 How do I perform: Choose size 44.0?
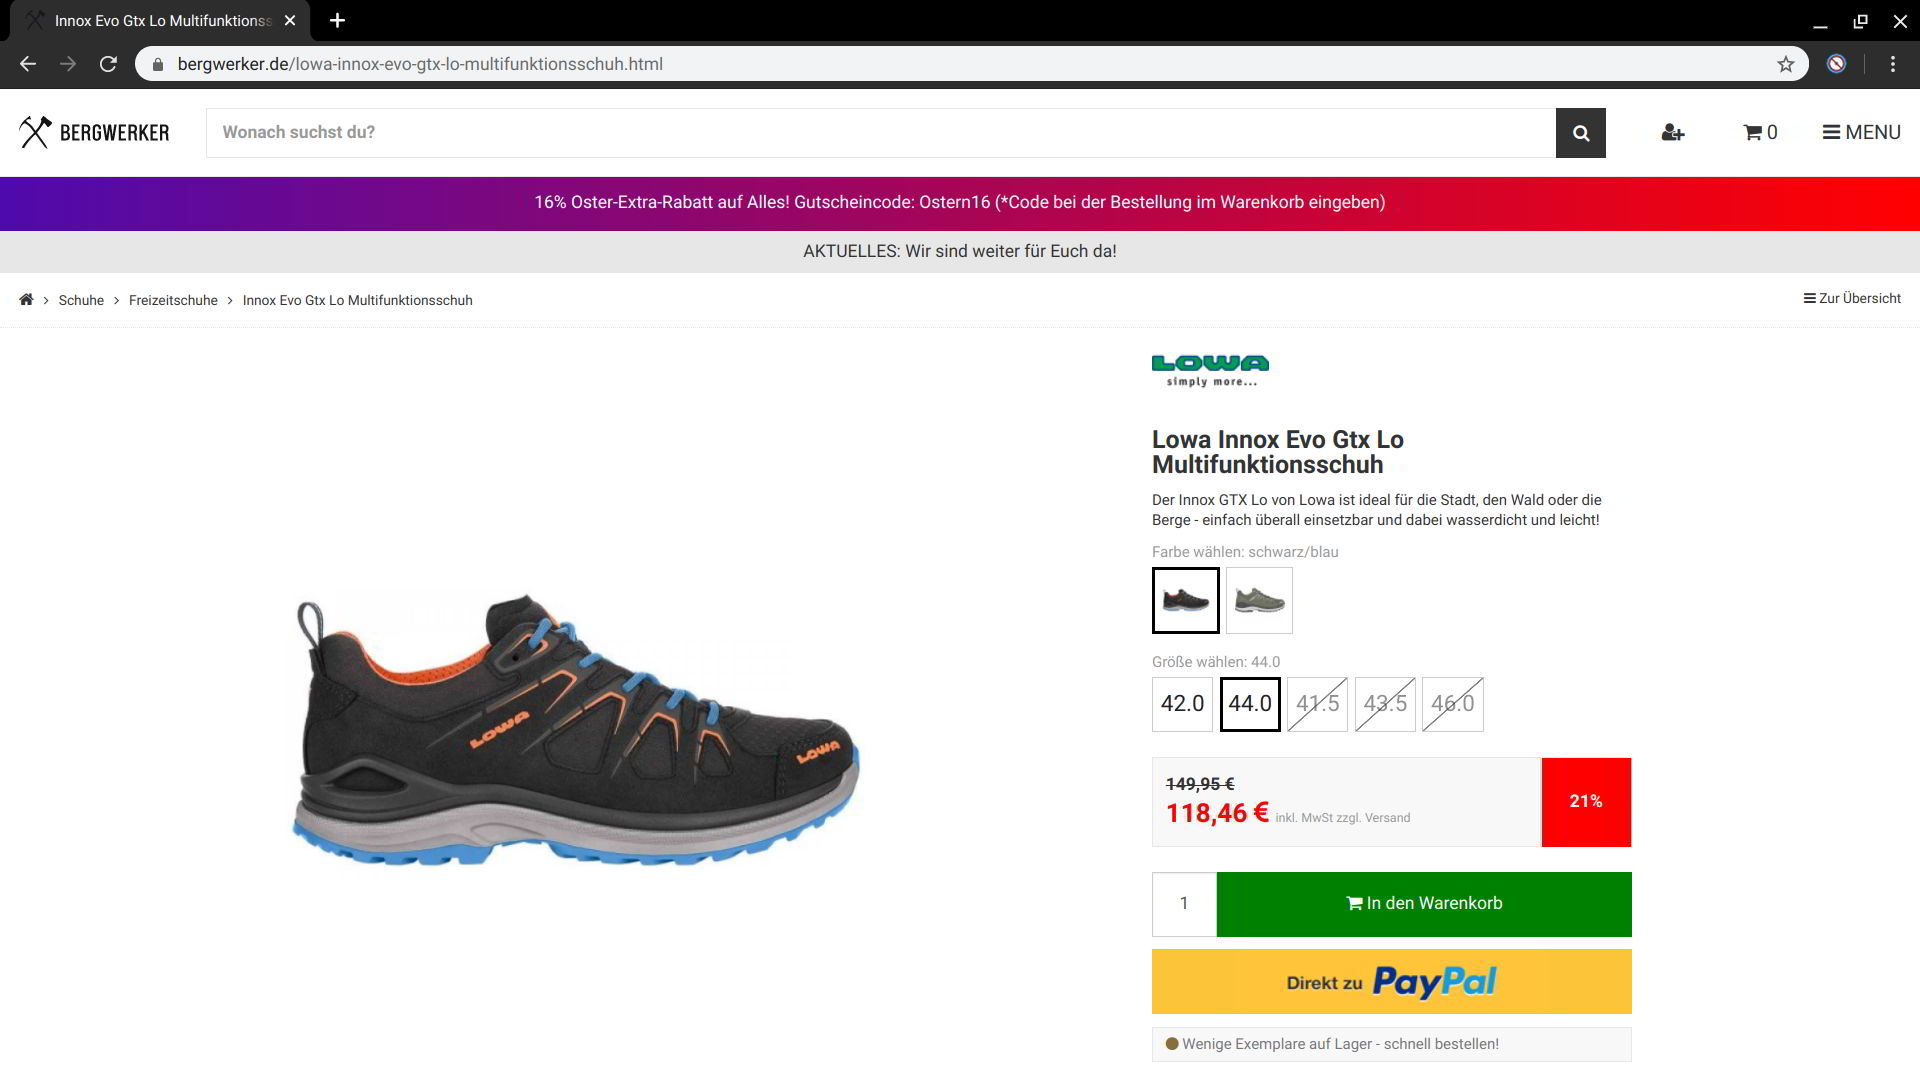click(x=1250, y=704)
